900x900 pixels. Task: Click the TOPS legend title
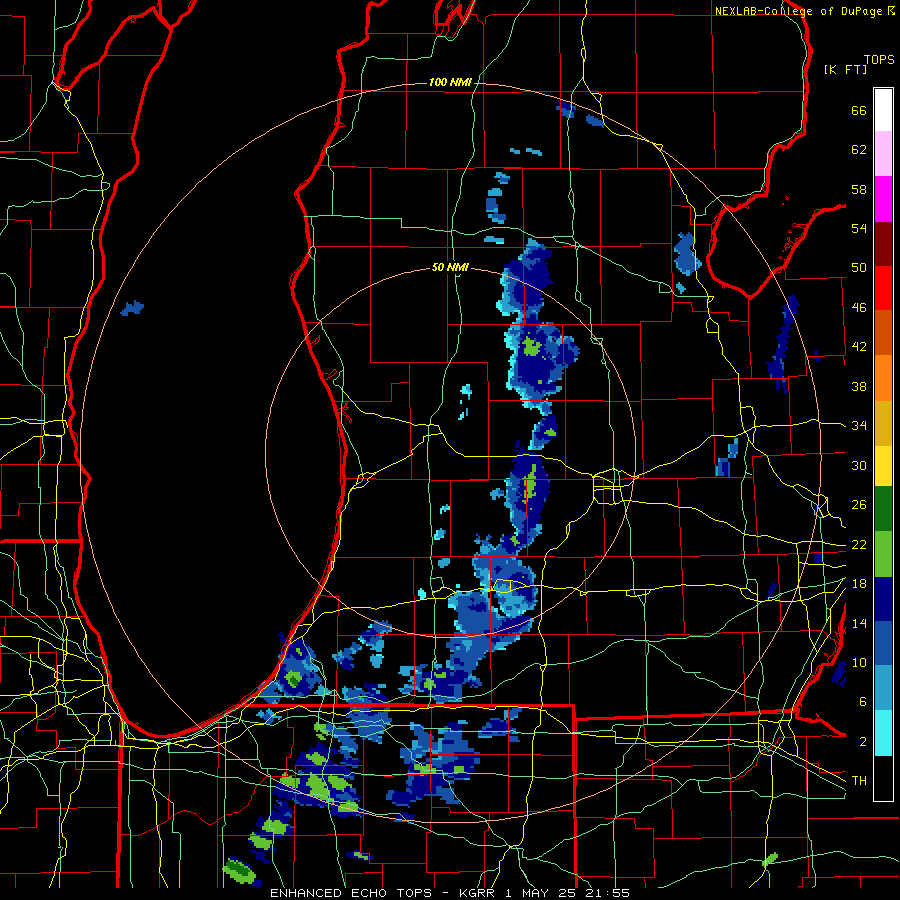pyautogui.click(x=879, y=59)
